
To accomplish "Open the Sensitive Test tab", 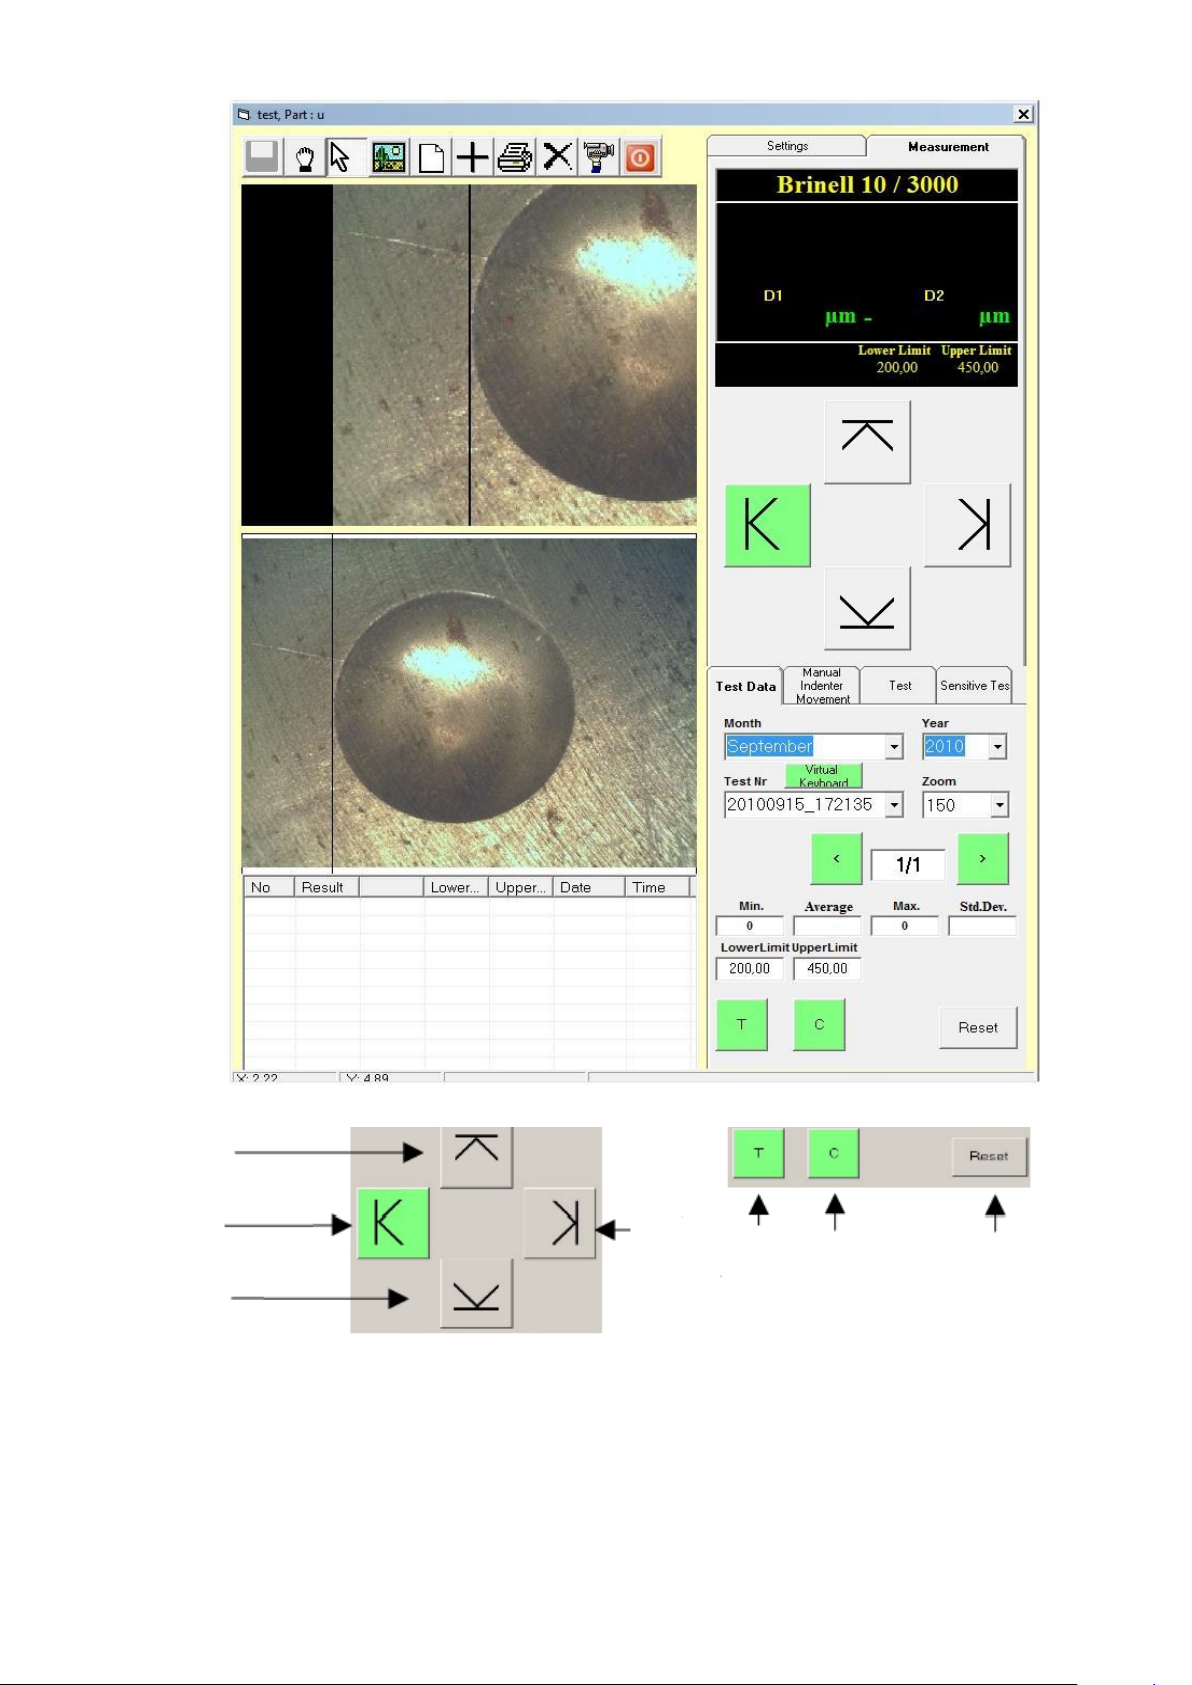I will pyautogui.click(x=975, y=686).
